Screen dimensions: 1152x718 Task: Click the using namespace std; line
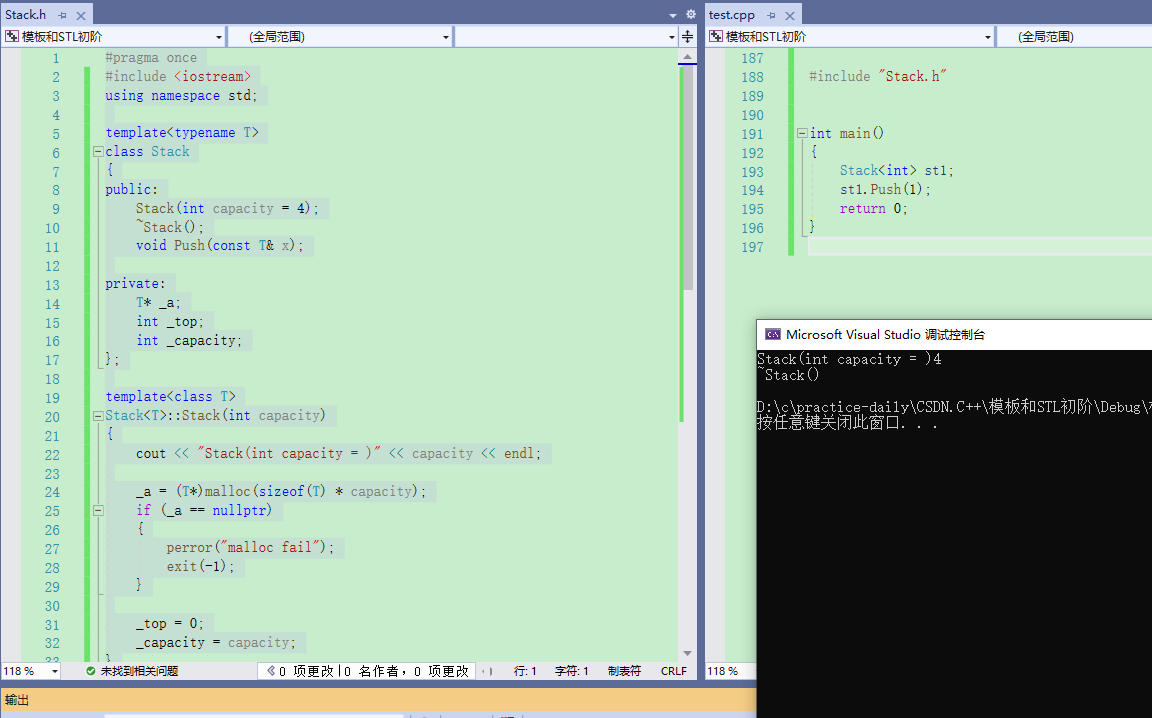[181, 96]
